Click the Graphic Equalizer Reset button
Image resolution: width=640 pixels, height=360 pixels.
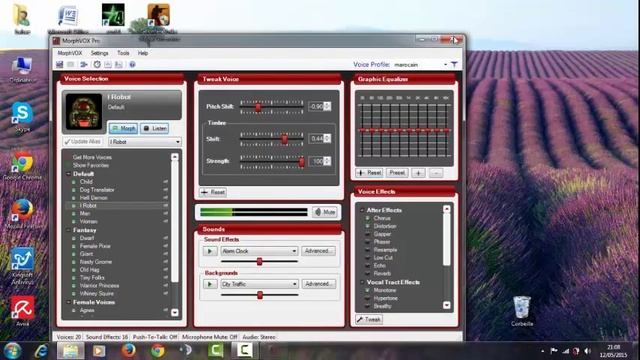[369, 173]
